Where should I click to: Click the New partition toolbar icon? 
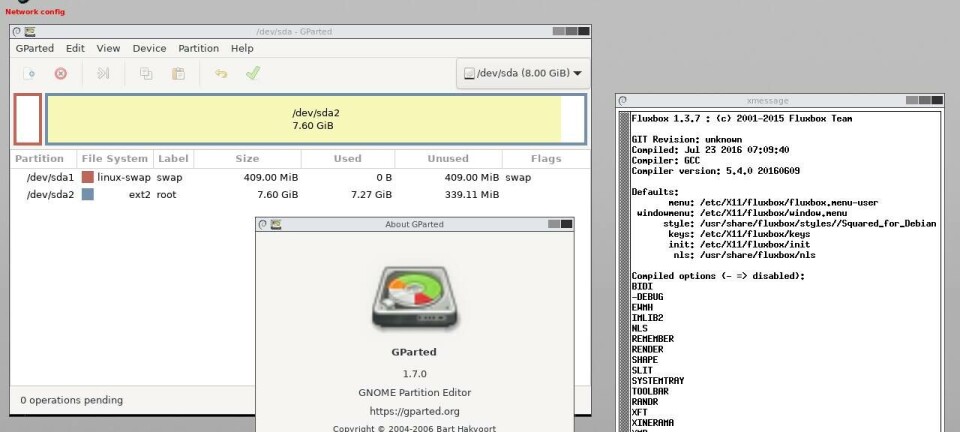pos(29,74)
